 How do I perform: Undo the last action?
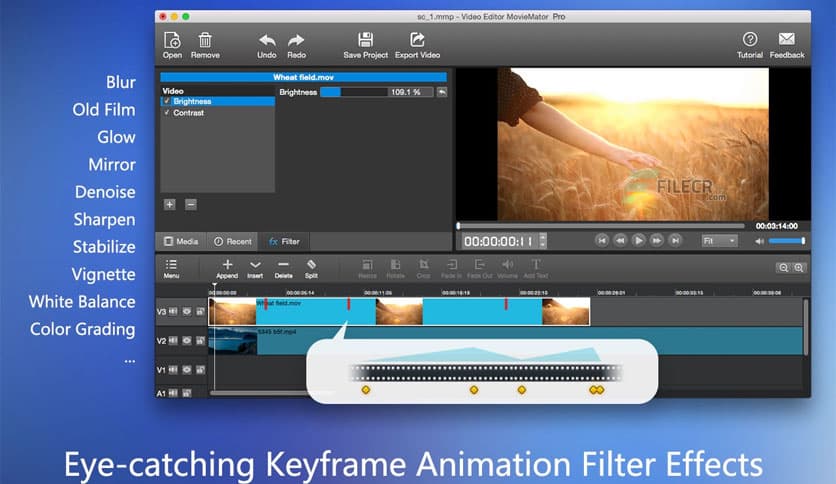pos(267,45)
